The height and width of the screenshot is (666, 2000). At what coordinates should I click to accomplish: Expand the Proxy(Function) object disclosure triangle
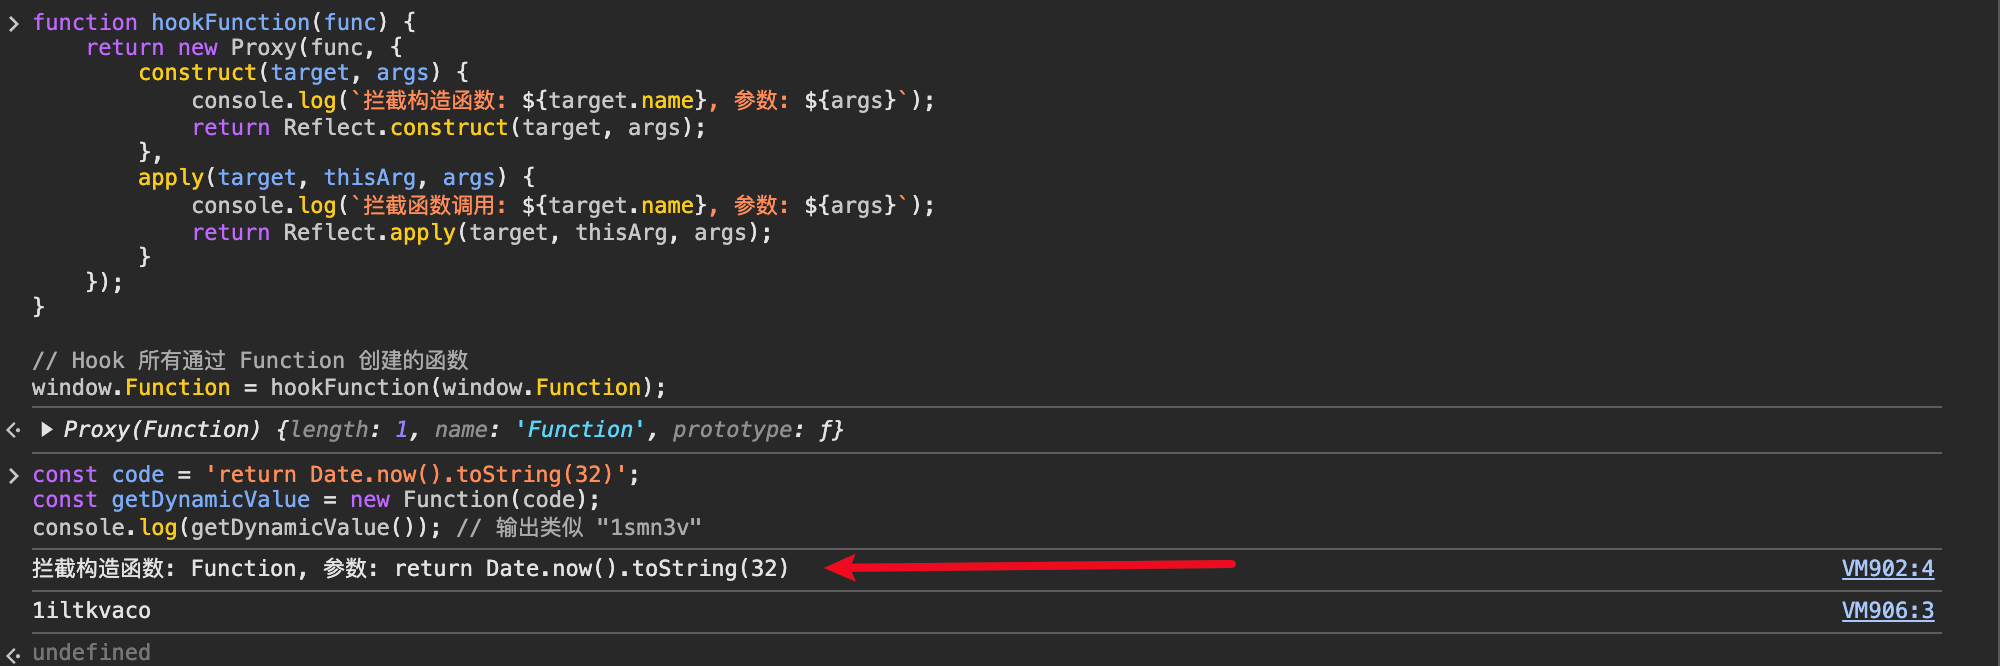[46, 430]
